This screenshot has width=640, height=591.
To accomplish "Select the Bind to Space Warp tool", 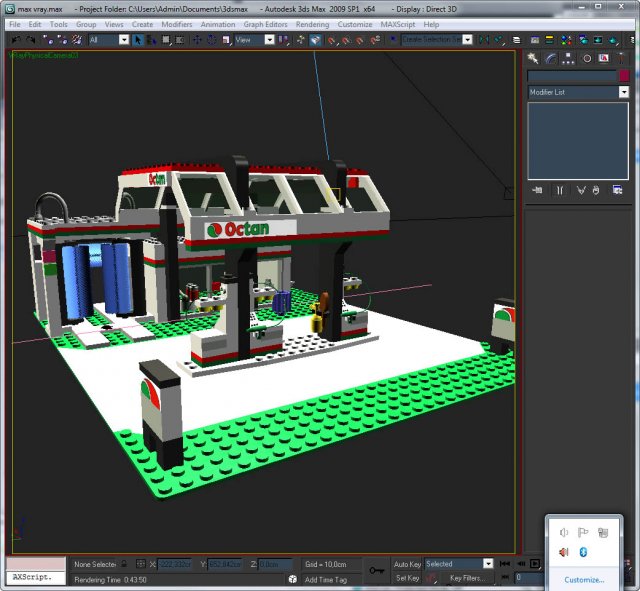I will [x=77, y=40].
